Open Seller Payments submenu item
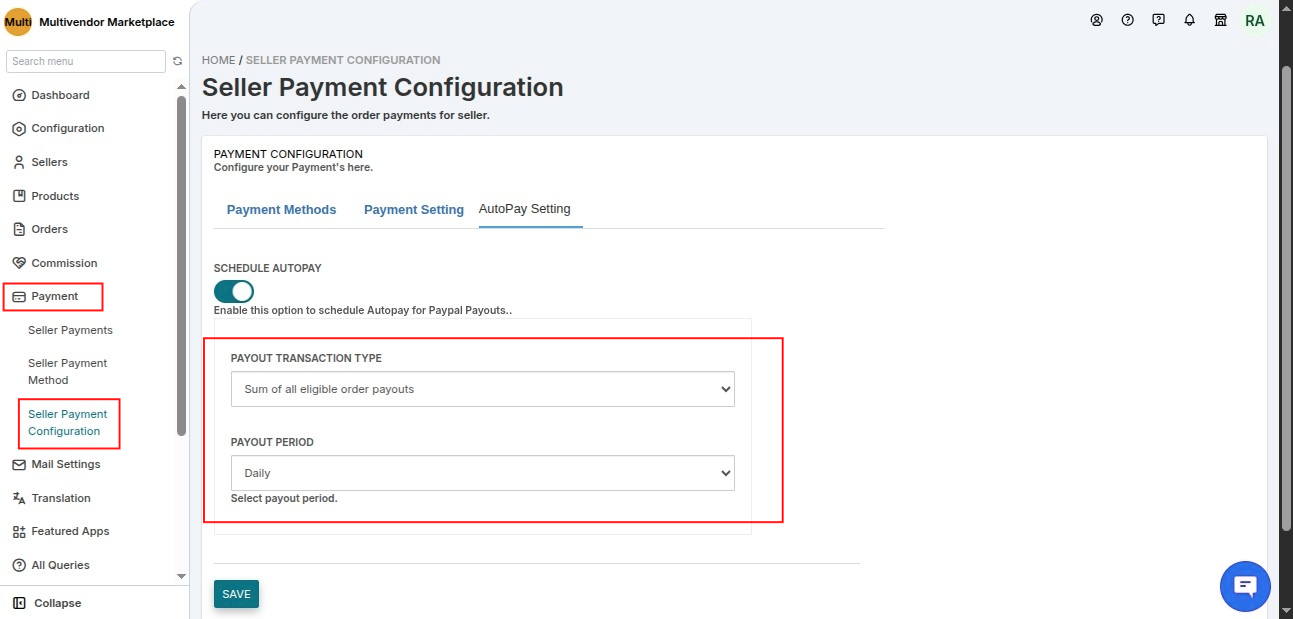This screenshot has height=619, width=1293. pos(70,330)
